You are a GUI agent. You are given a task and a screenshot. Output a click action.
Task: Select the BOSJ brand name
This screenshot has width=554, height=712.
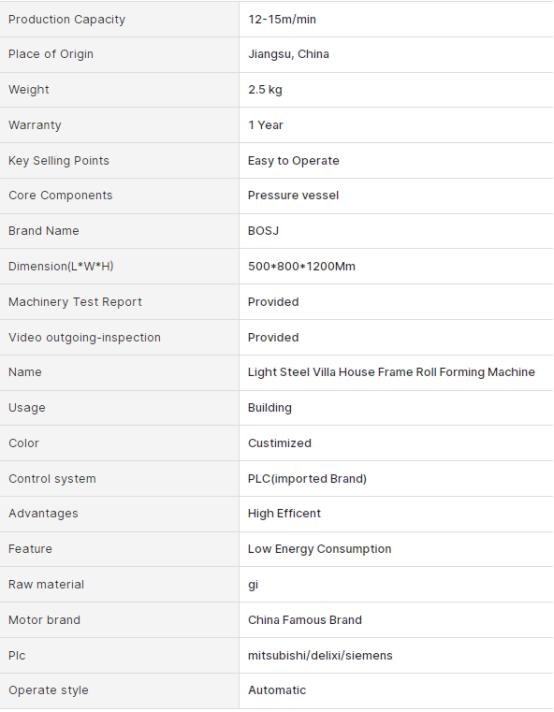click(263, 231)
